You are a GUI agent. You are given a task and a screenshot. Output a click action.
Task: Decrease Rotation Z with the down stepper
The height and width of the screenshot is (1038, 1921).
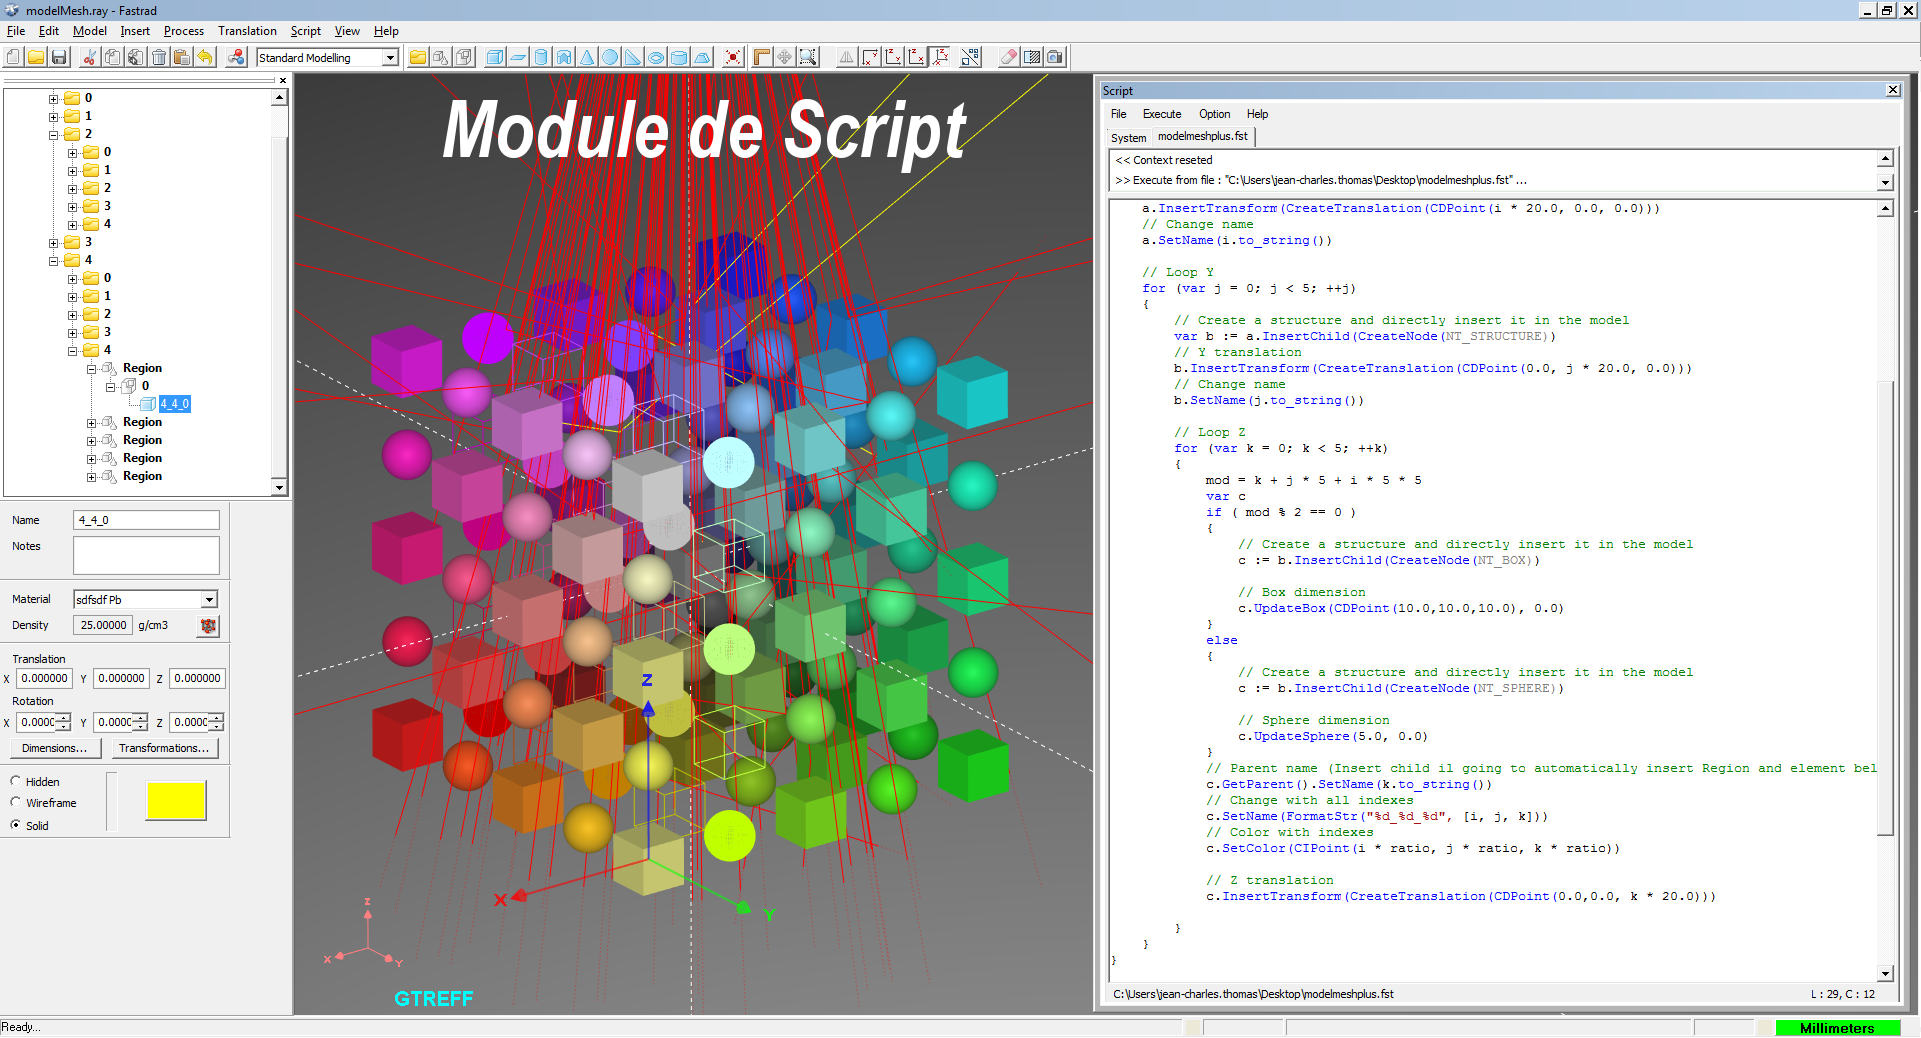pos(216,726)
